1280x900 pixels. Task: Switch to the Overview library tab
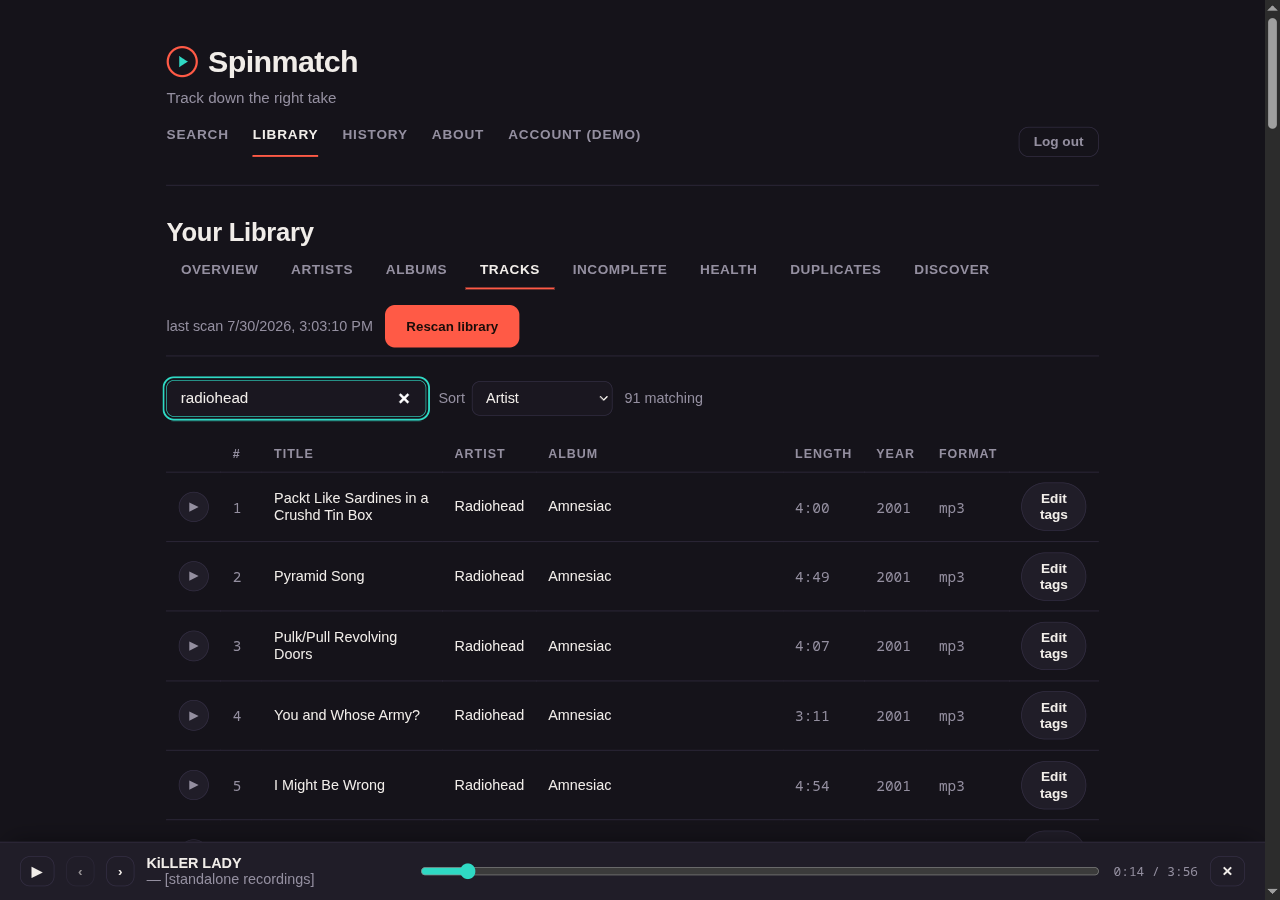click(220, 270)
